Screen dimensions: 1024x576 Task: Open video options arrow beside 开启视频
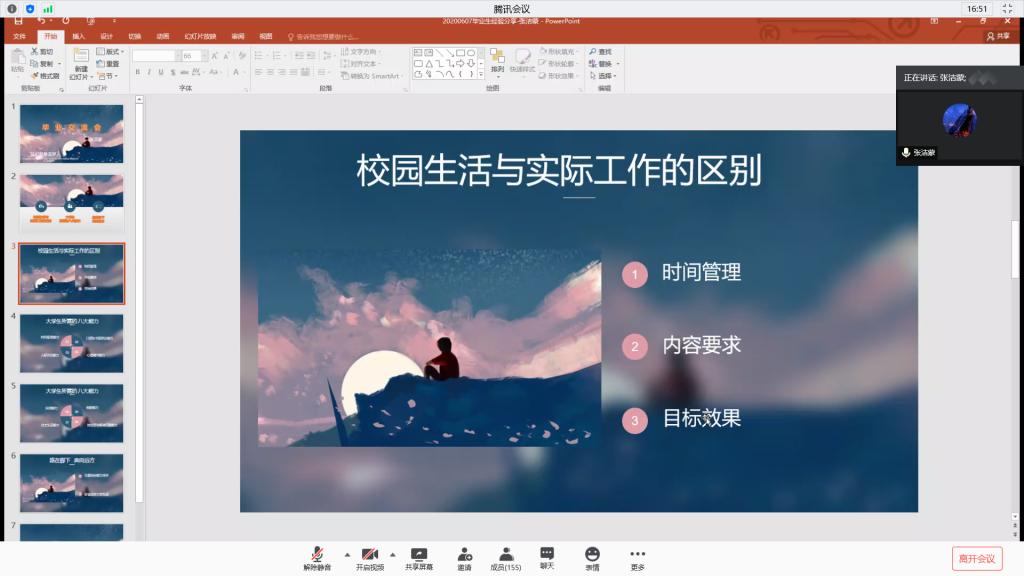(x=392, y=555)
